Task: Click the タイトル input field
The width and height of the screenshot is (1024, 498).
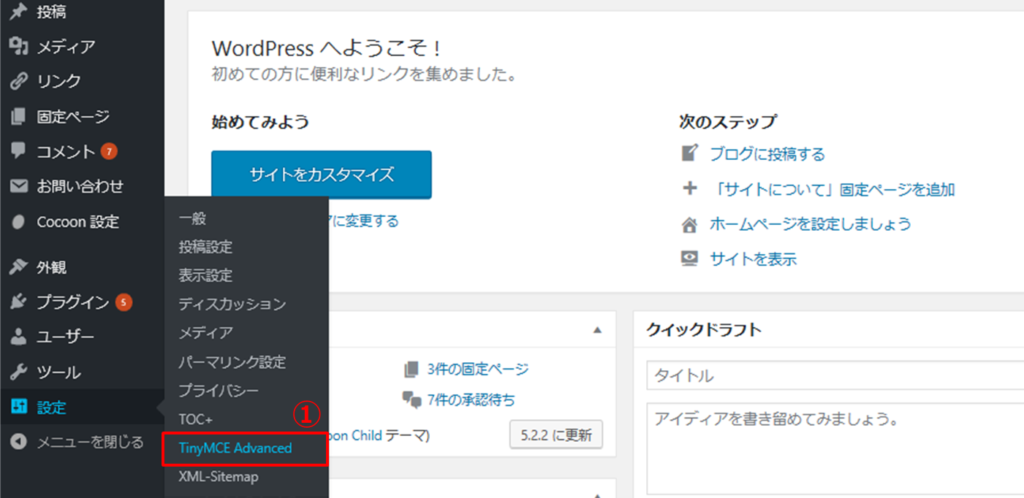Action: (x=830, y=375)
